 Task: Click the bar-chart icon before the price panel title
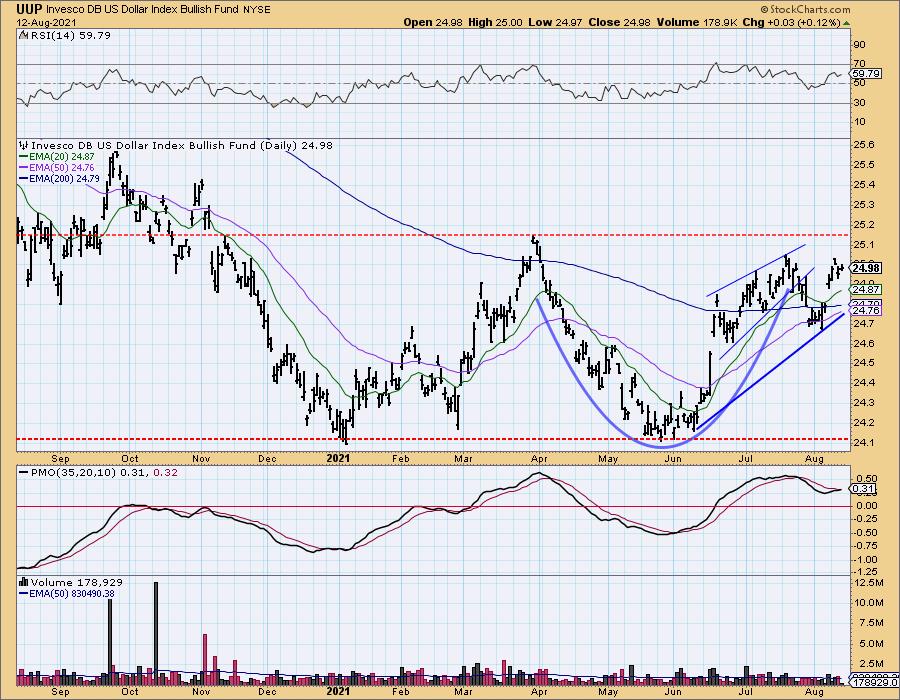pyautogui.click(x=24, y=145)
